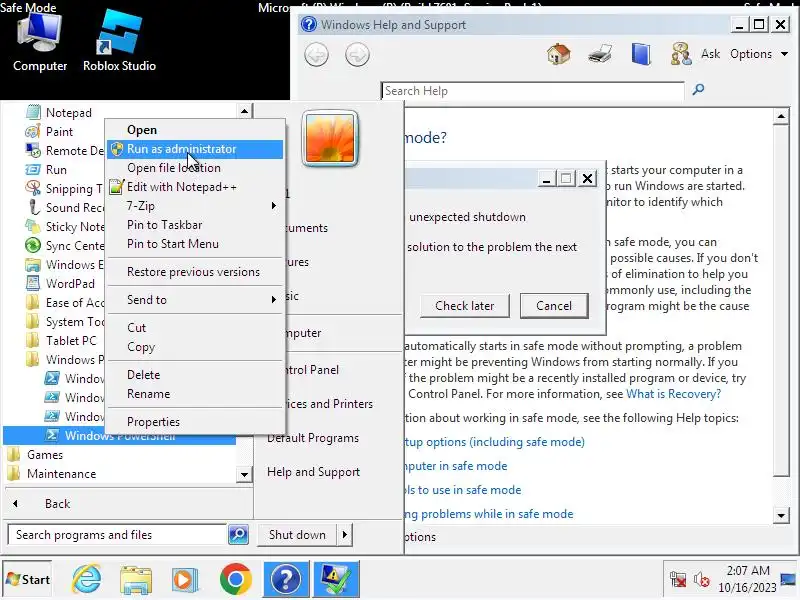800x600 pixels.
Task: Click the Search Help magnifier icon
Action: point(698,90)
